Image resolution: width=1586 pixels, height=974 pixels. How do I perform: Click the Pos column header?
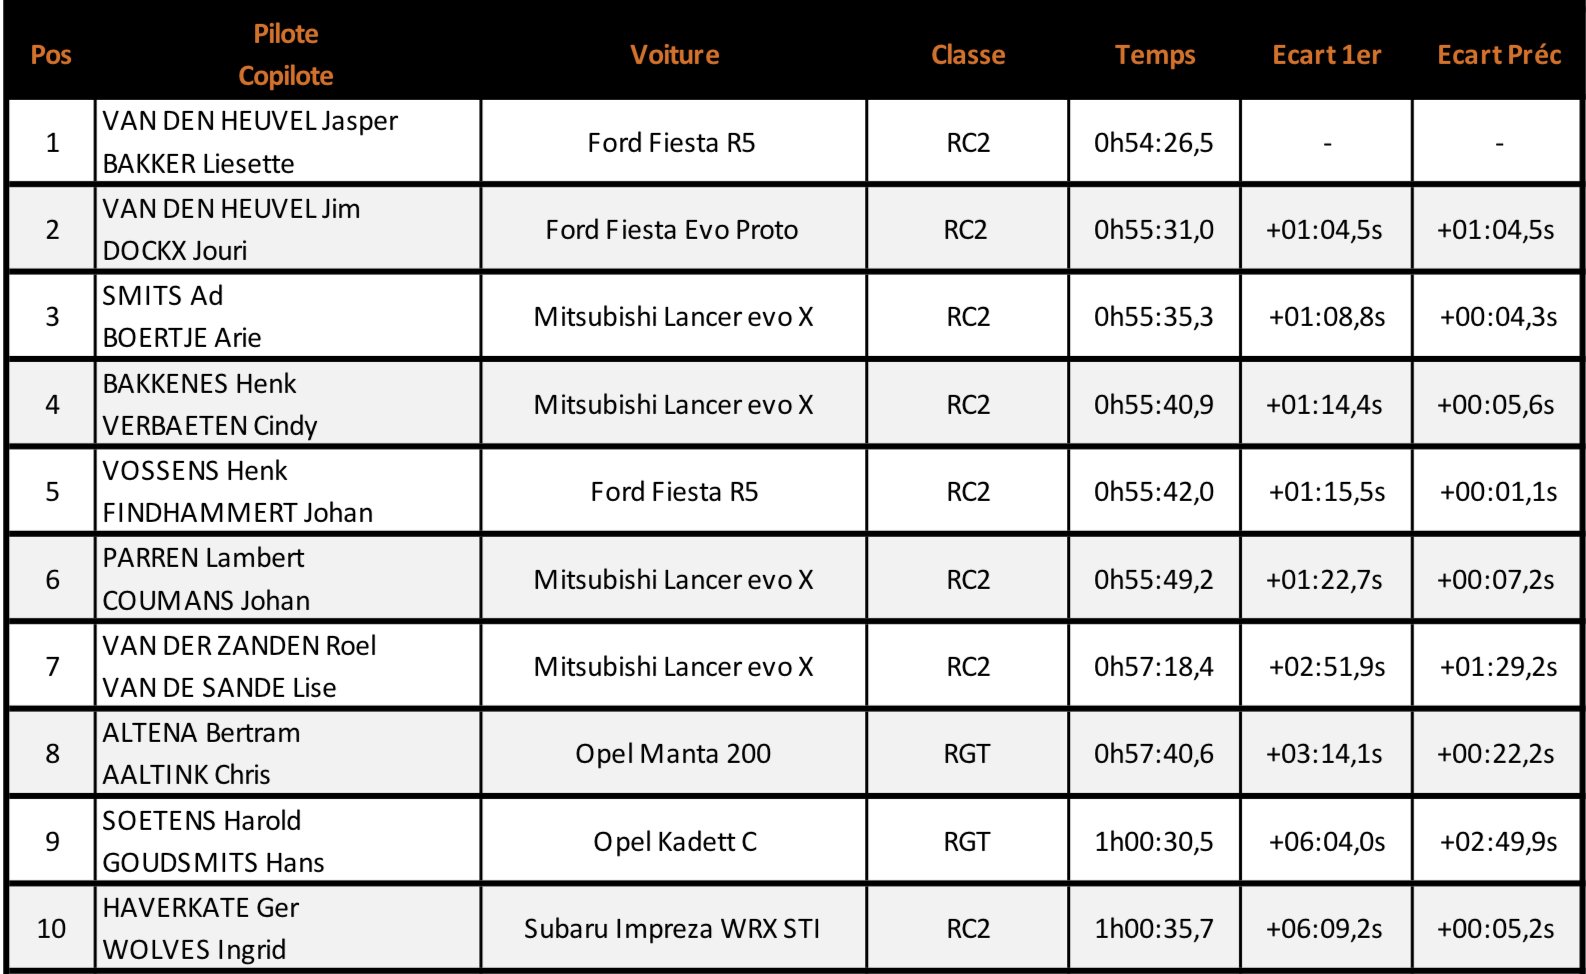(51, 55)
